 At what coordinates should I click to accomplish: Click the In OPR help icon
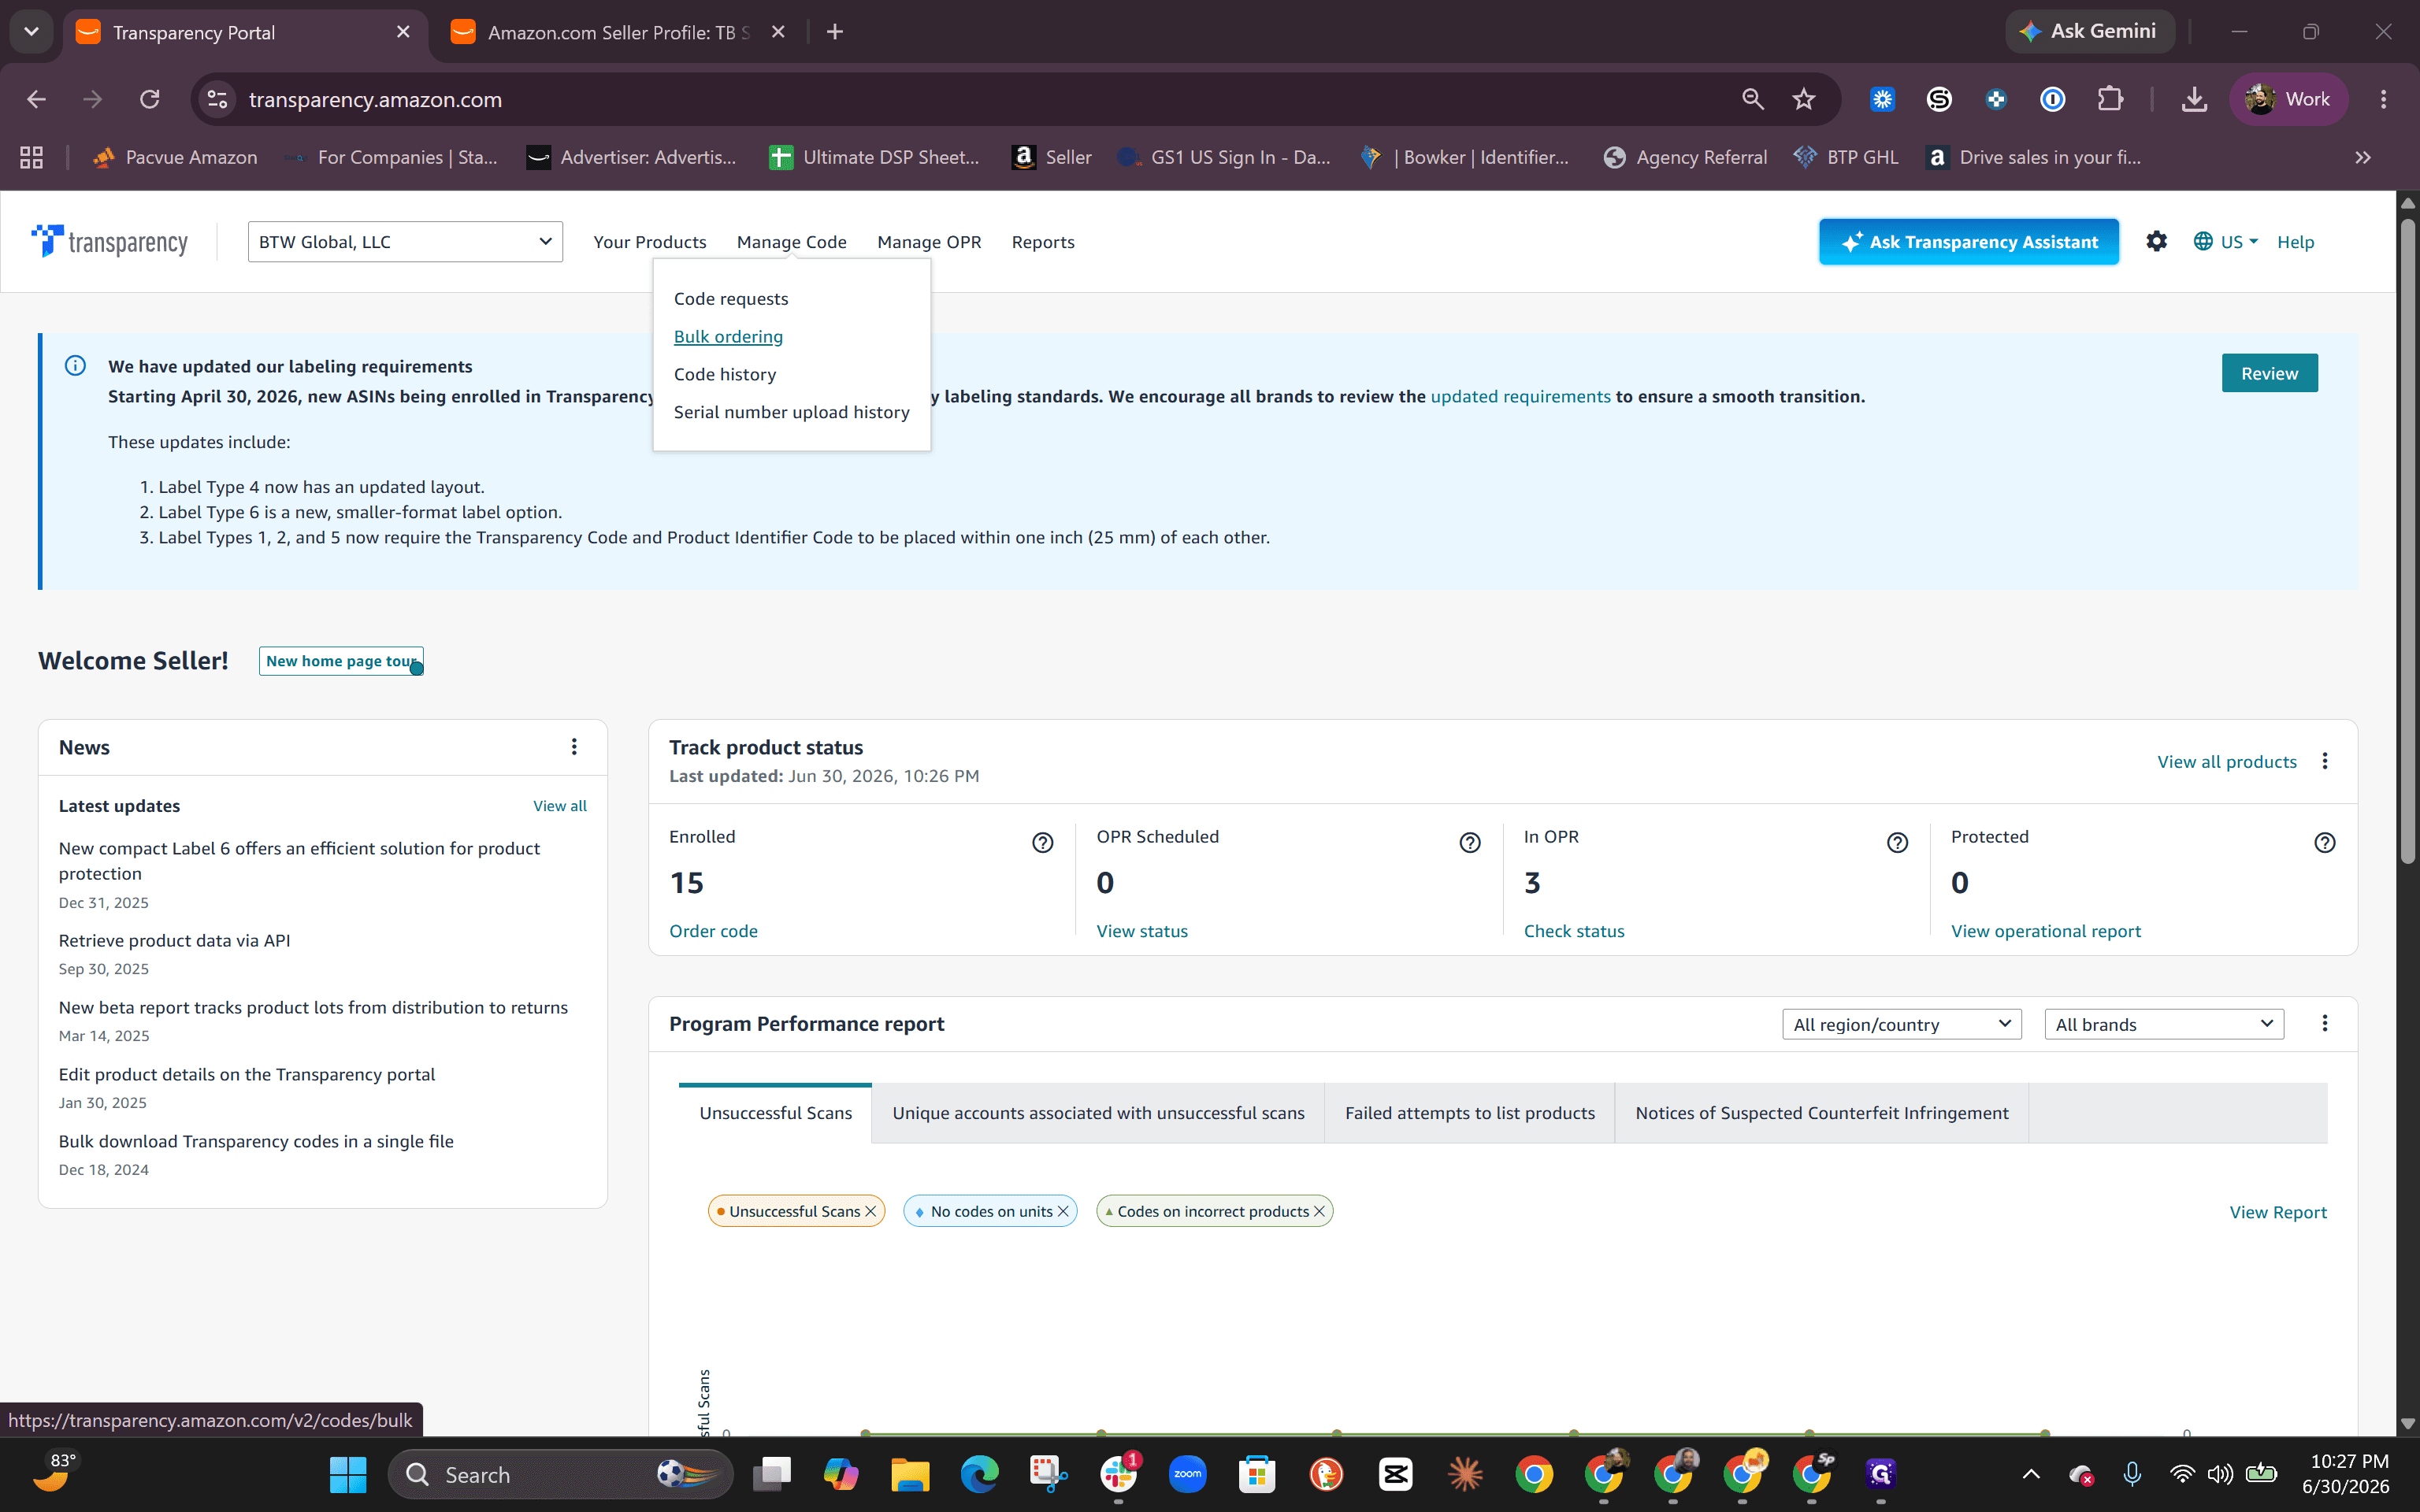tap(1897, 843)
